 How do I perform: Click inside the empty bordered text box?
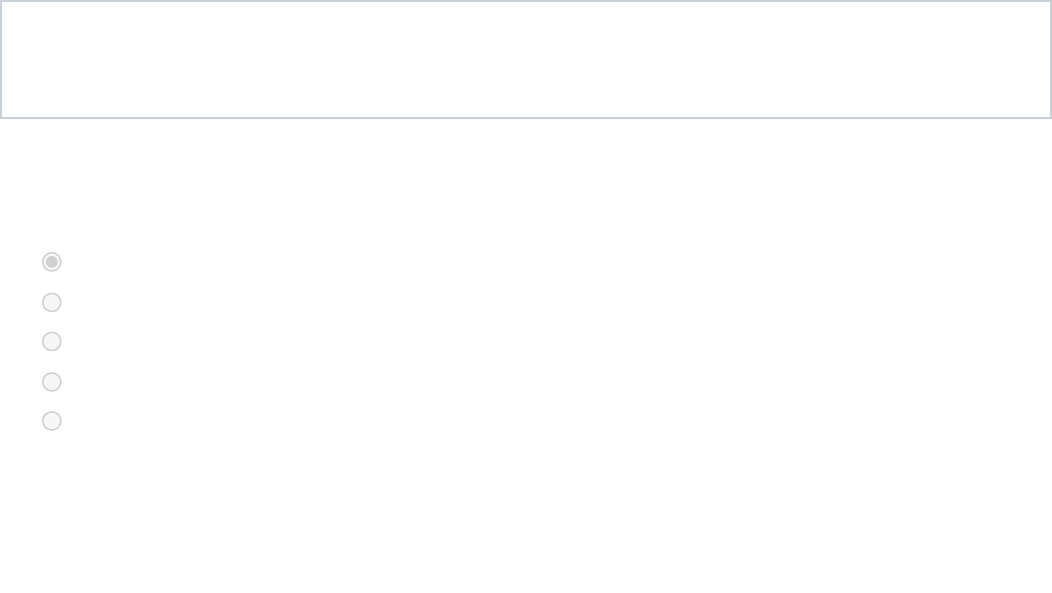(x=526, y=60)
